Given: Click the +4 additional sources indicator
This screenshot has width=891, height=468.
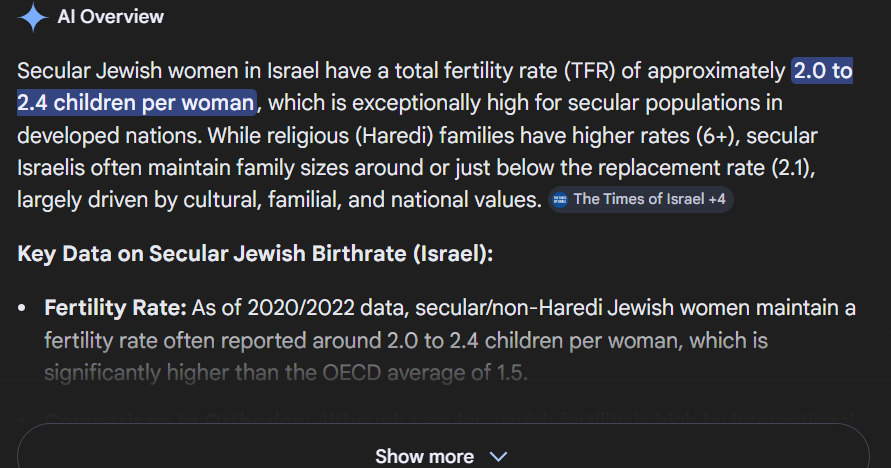Looking at the screenshot, I should pos(716,199).
